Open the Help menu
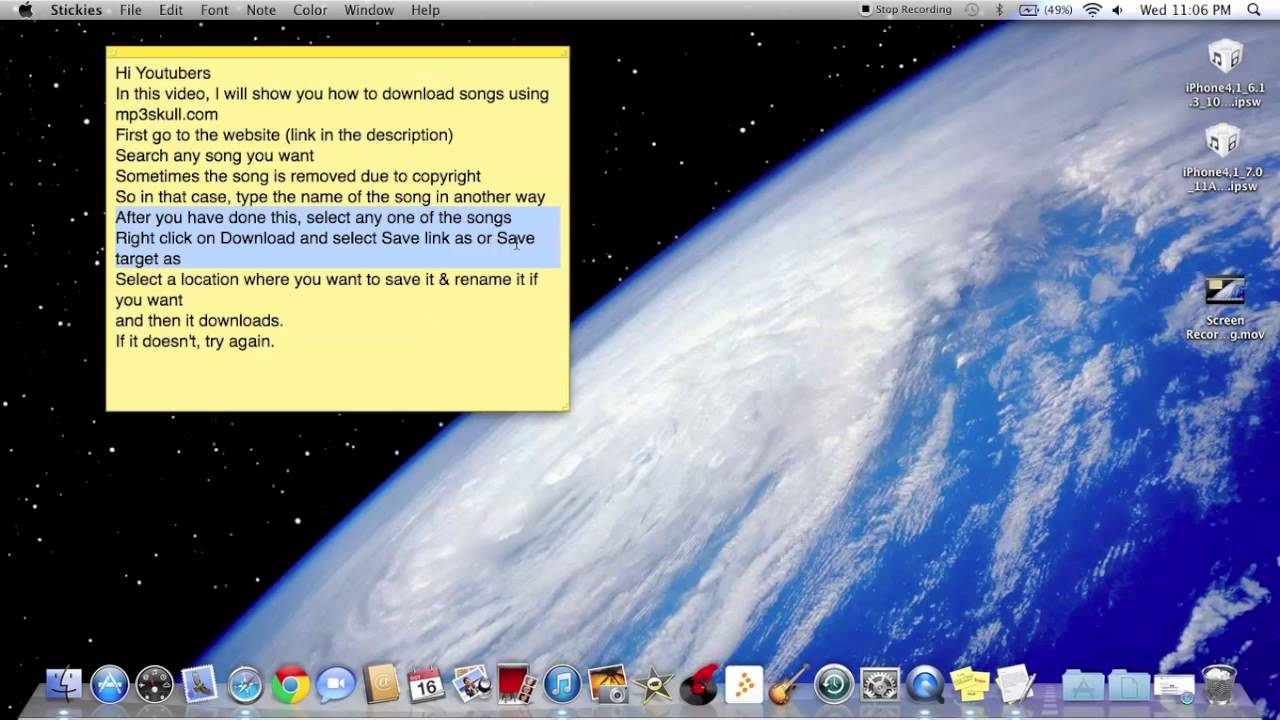Screen dimensions: 1280x720 (x=426, y=10)
